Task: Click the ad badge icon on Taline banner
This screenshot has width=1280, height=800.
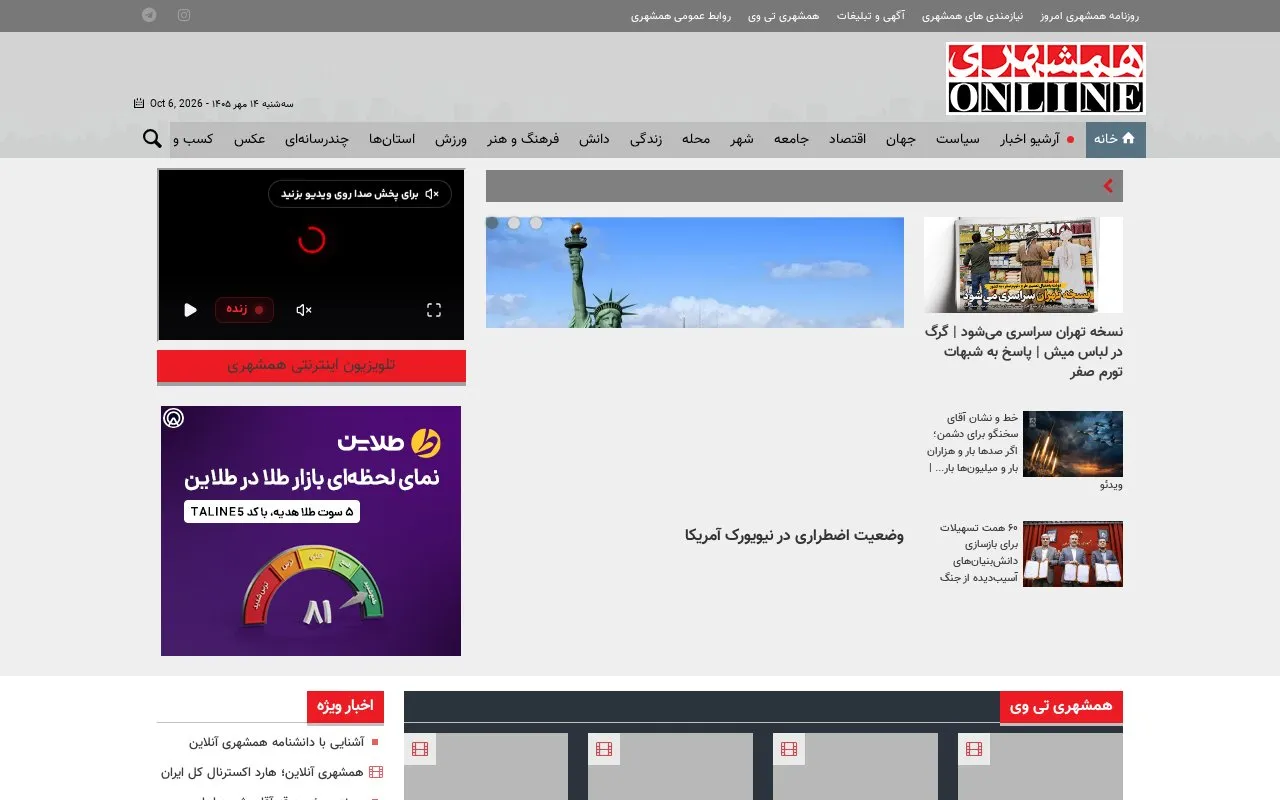Action: point(174,419)
